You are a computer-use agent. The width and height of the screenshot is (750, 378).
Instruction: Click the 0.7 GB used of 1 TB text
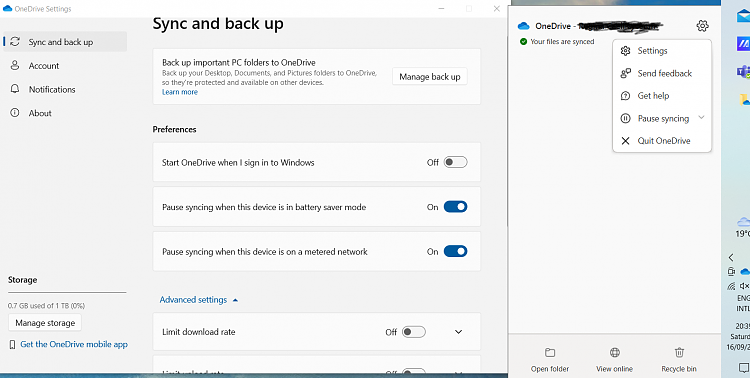pos(46,305)
